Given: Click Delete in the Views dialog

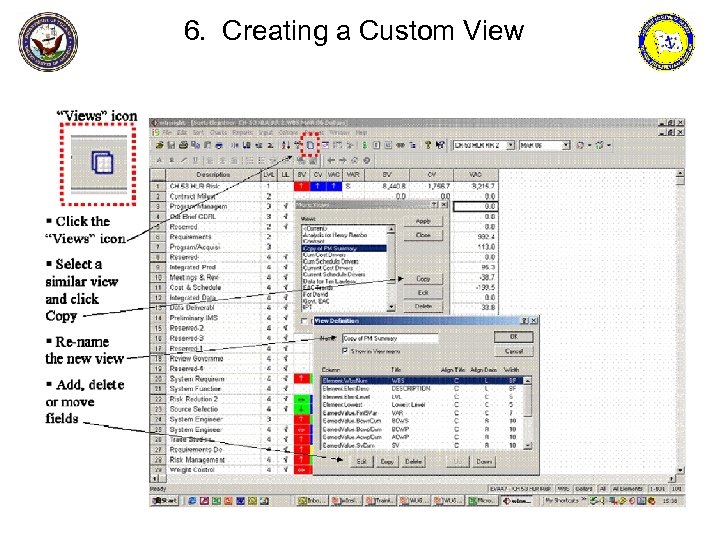Looking at the screenshot, I should [423, 306].
